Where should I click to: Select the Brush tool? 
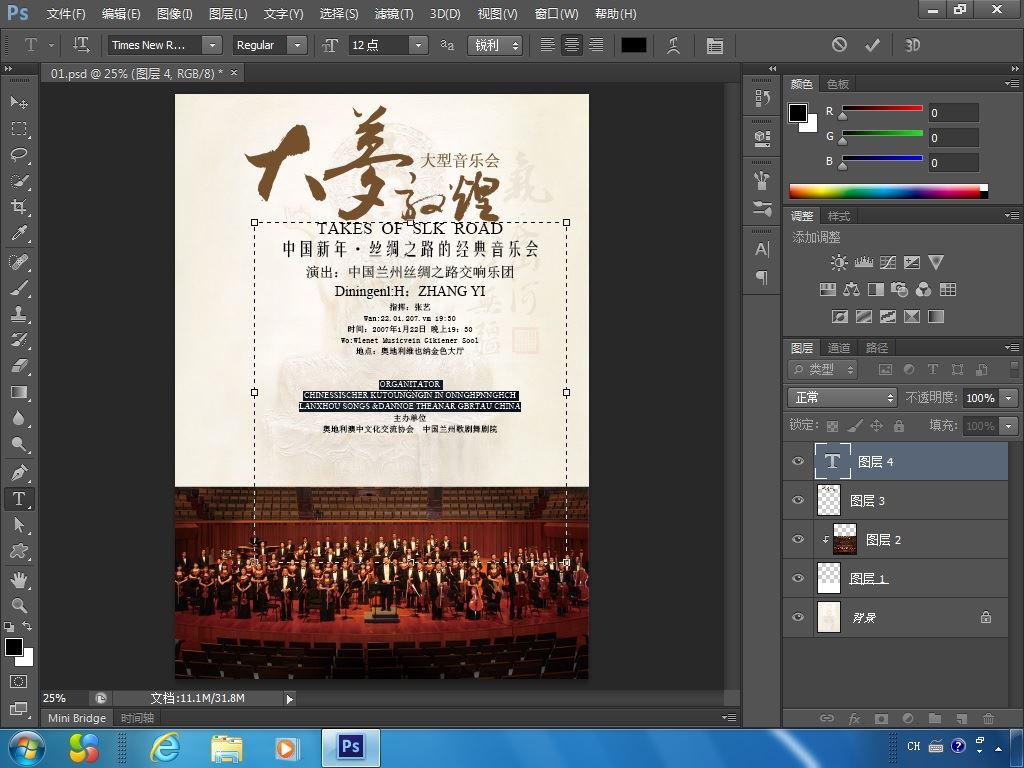[19, 288]
